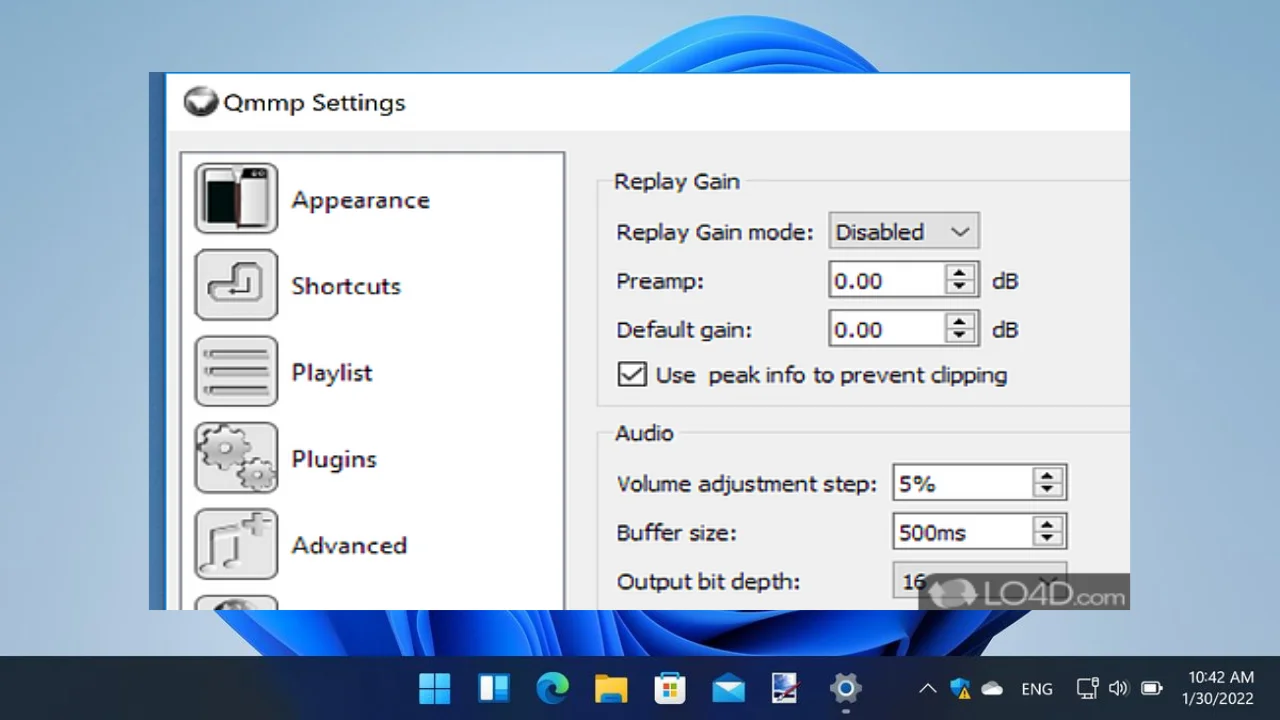Decrease Buffer size with down arrow
Viewport: 1280px width, 720px height.
tap(1047, 540)
